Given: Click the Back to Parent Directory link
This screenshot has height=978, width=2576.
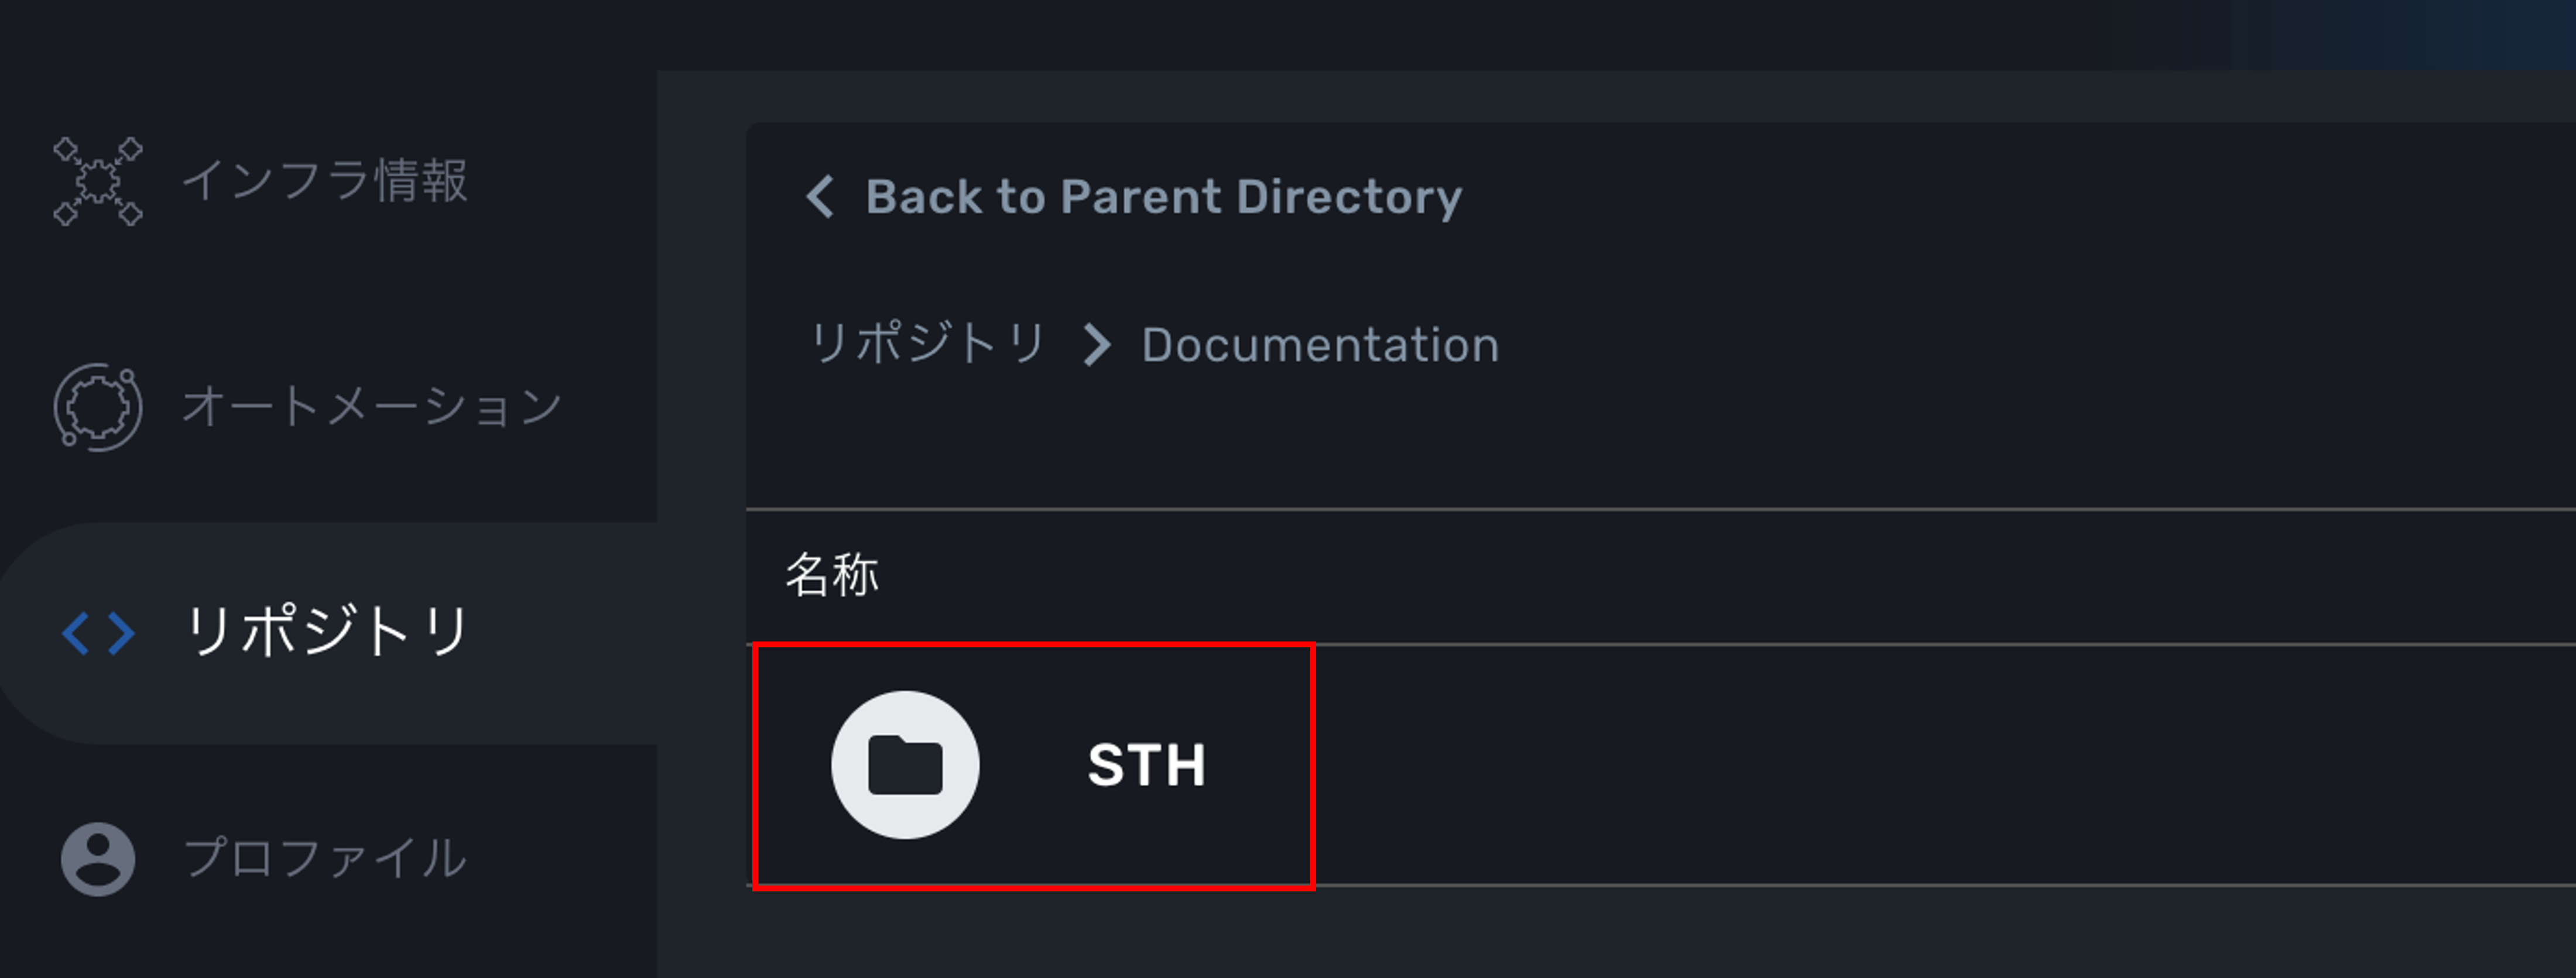Looking at the screenshot, I should 1163,196.
